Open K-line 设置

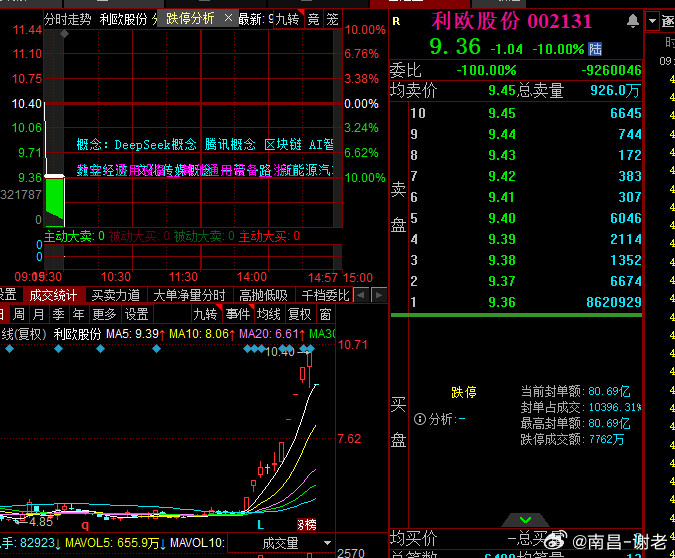coord(136,314)
